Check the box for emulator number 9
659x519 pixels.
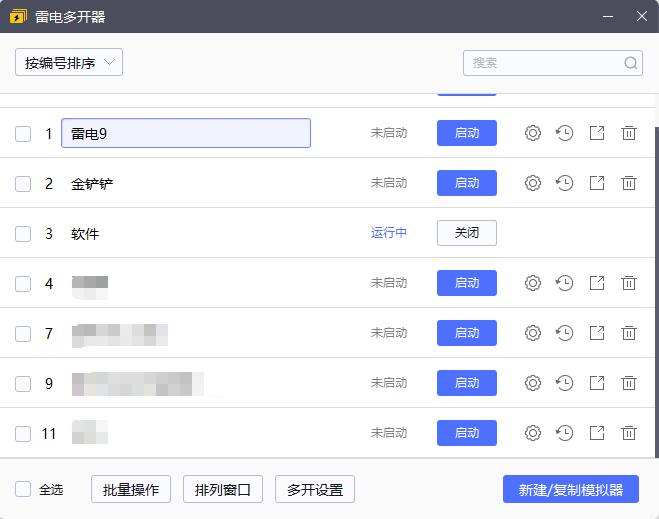[x=23, y=384]
